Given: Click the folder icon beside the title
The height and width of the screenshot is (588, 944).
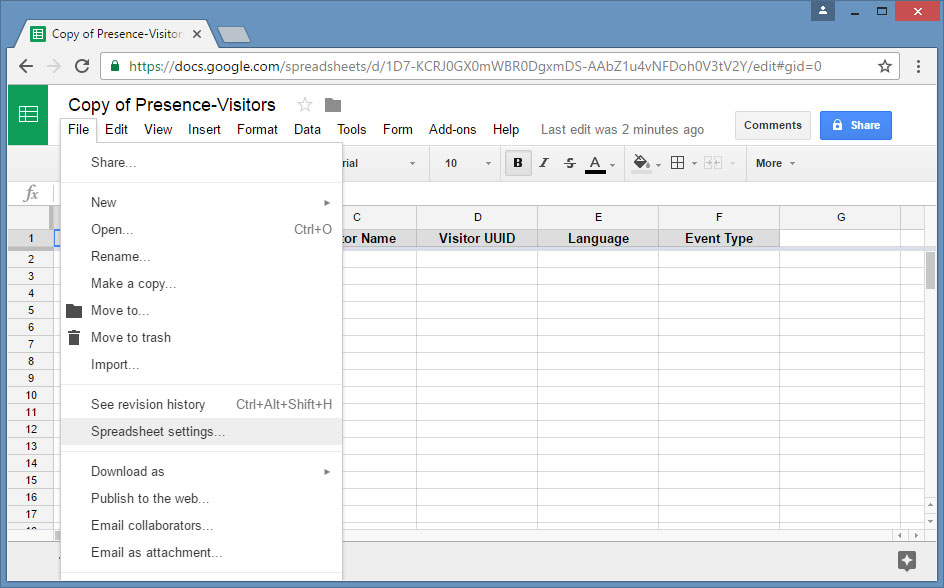Looking at the screenshot, I should 333,105.
